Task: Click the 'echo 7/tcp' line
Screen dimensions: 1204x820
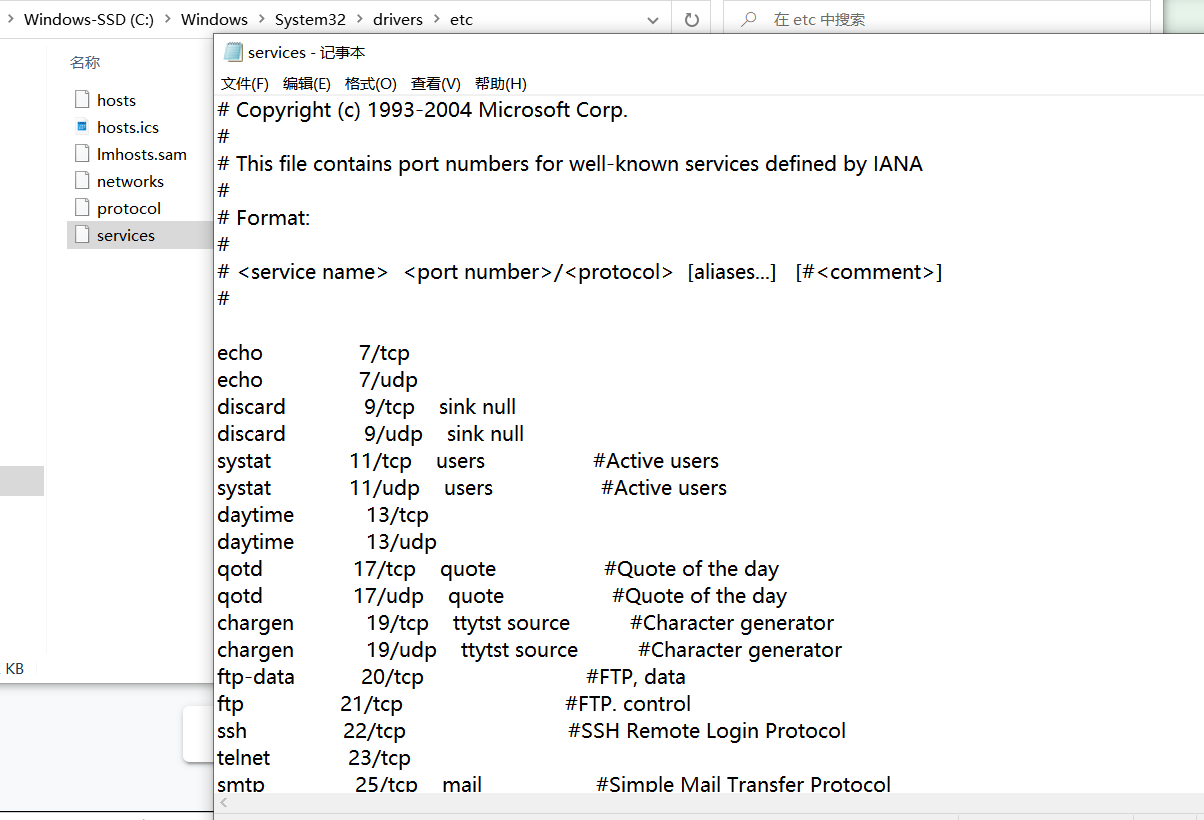Action: click(313, 353)
